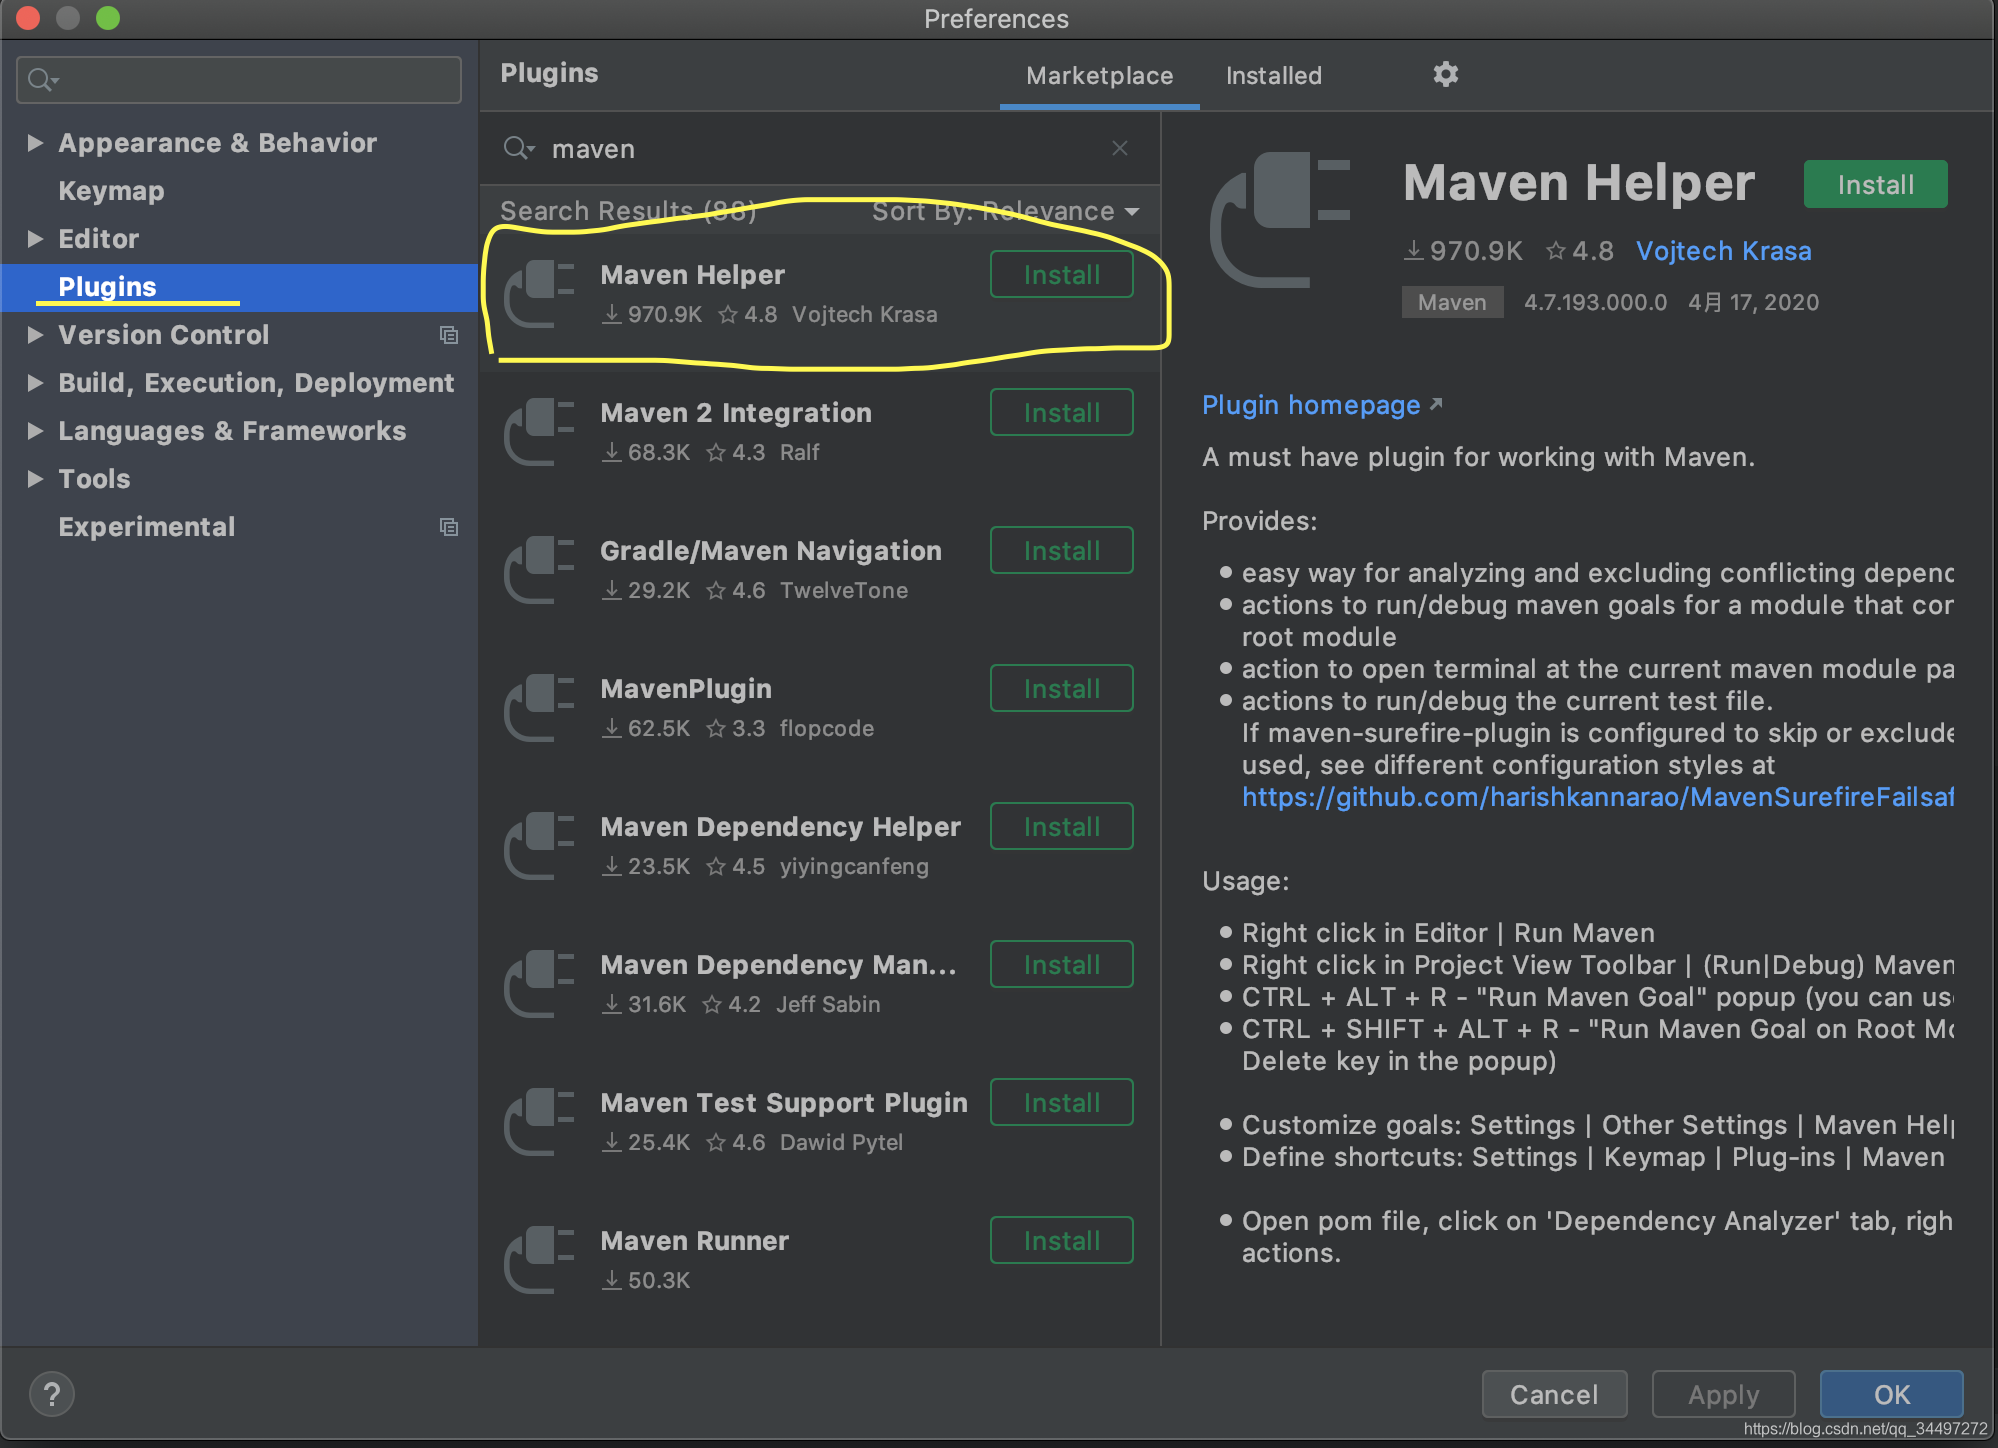Screen dimensions: 1998x1448
Task: Click the Maven Helper plugin icon in list
Action: (540, 294)
